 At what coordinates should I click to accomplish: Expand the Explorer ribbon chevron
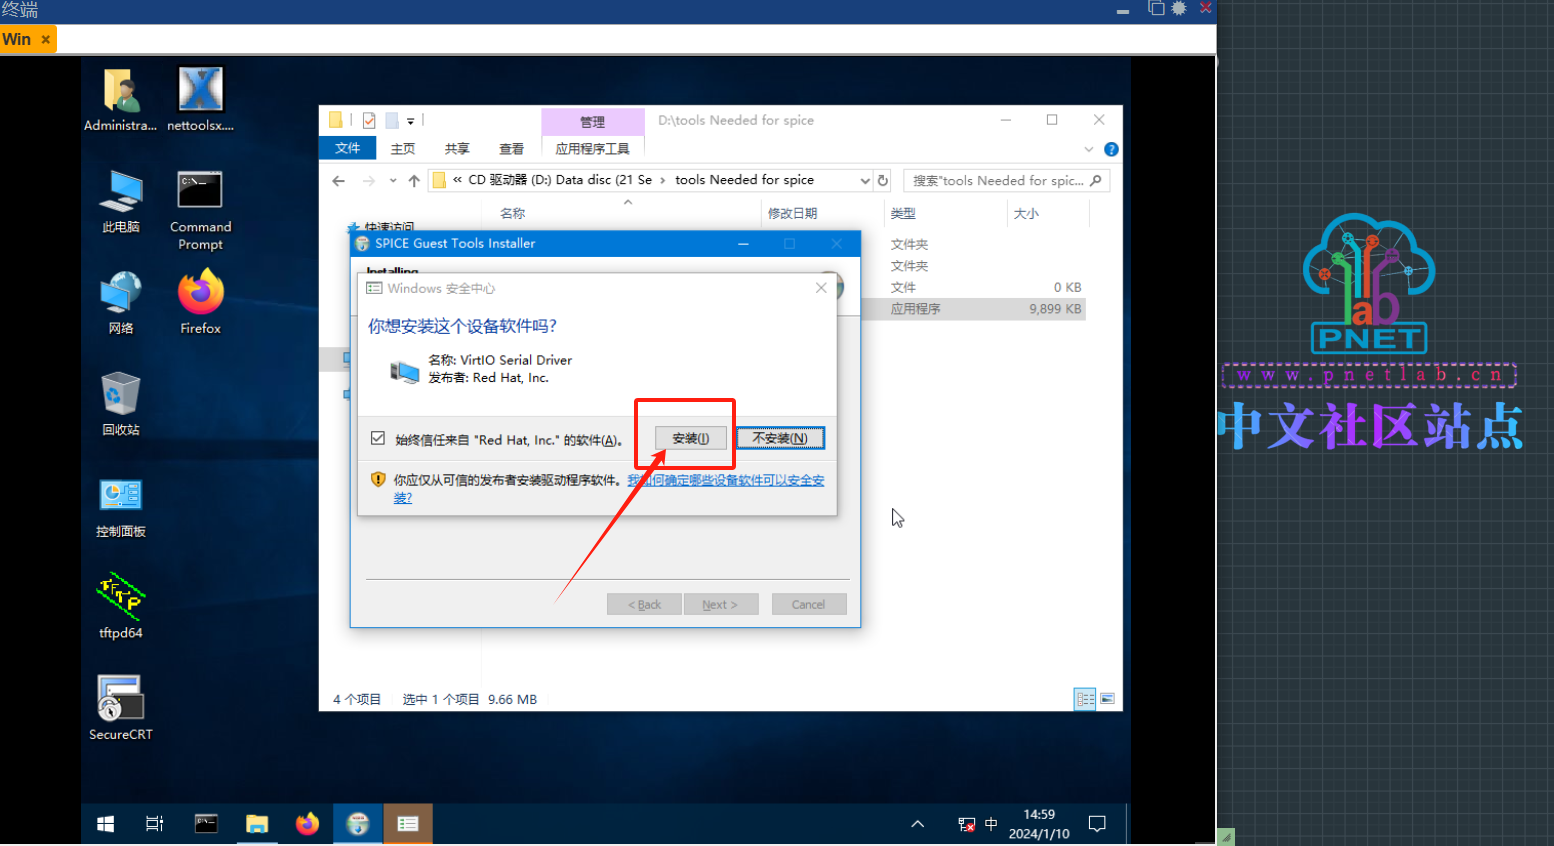pyautogui.click(x=1089, y=149)
